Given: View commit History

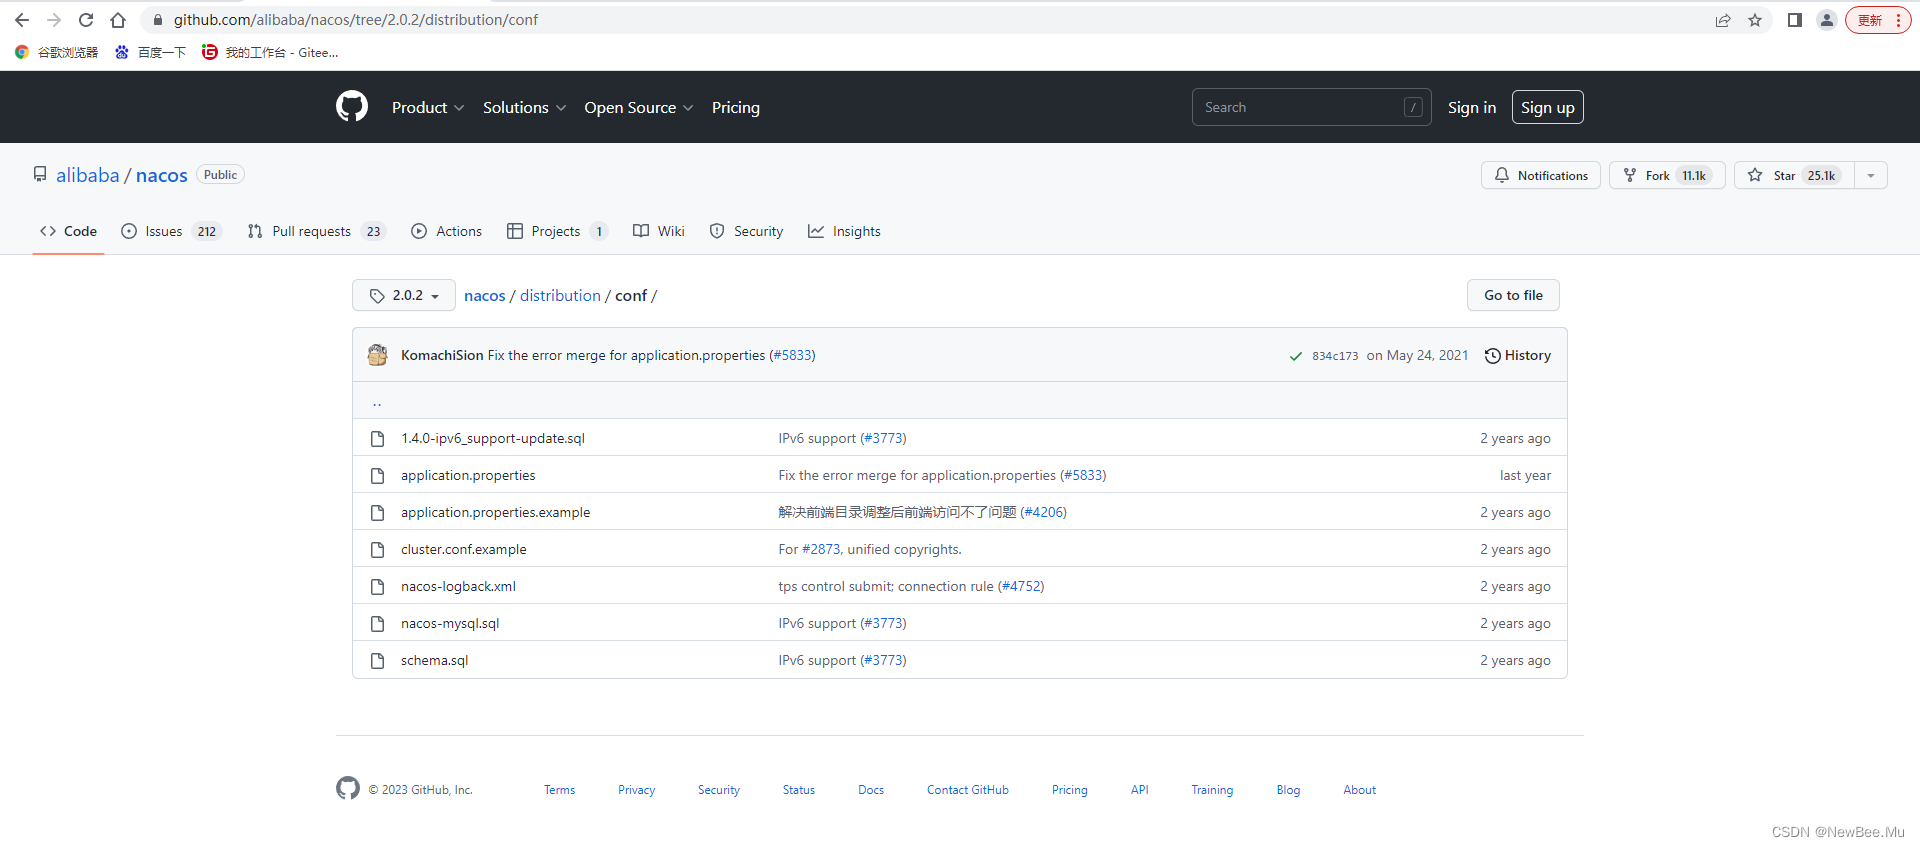Looking at the screenshot, I should click(1518, 355).
